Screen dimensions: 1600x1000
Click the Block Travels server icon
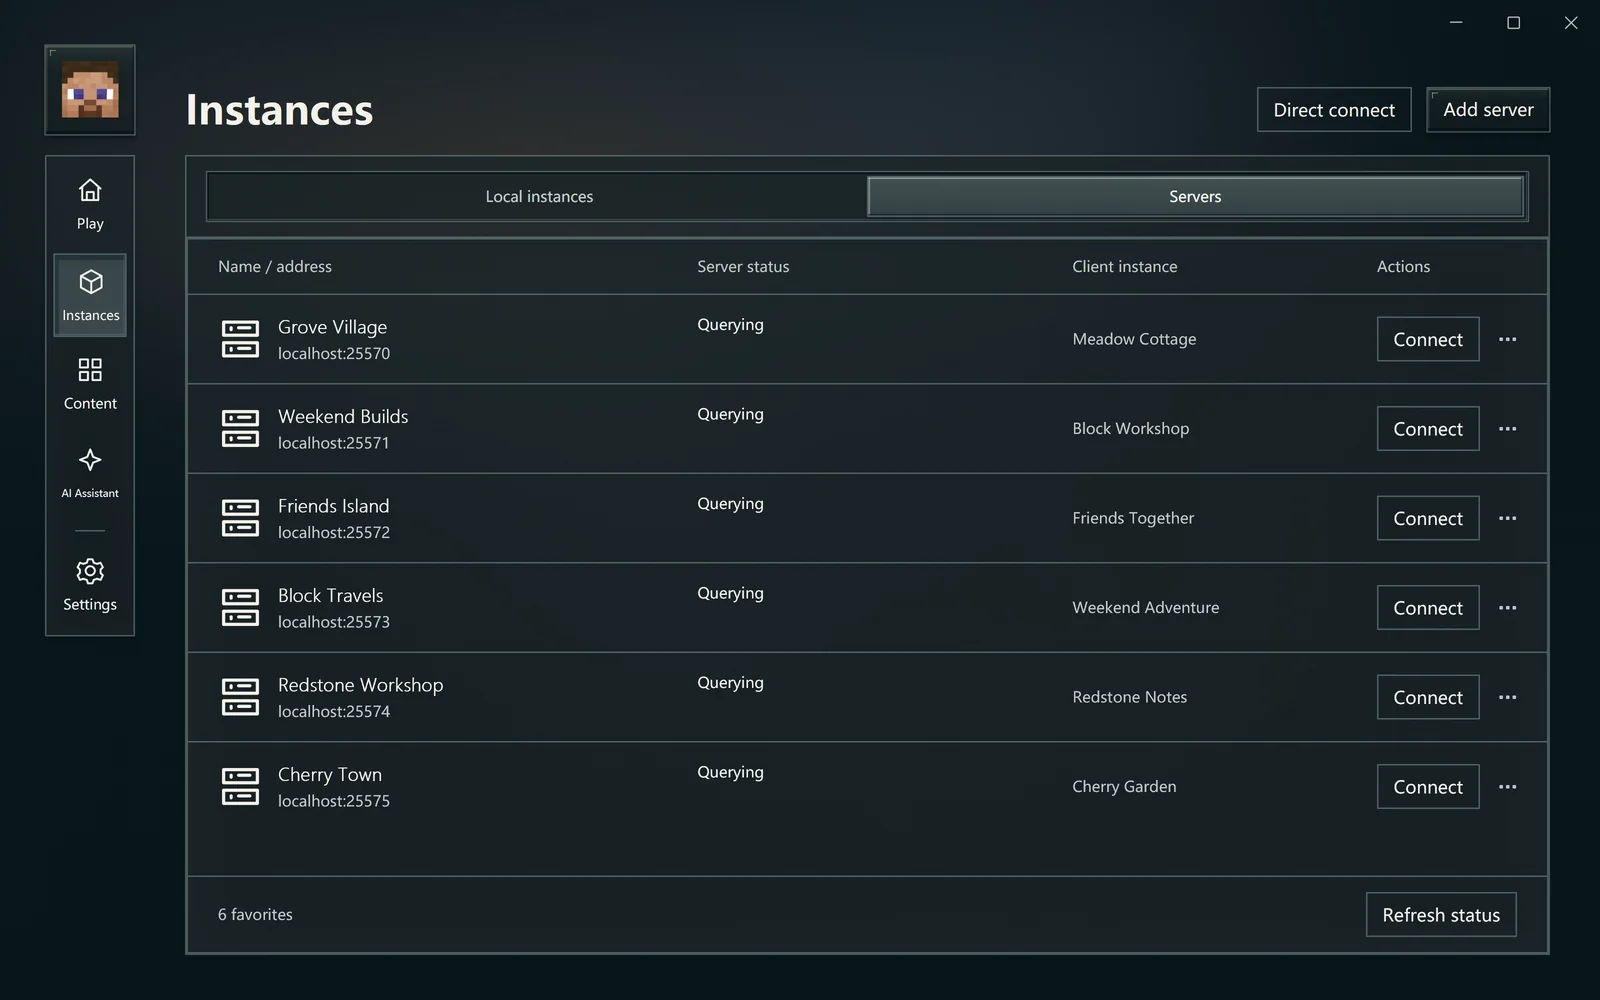(x=240, y=607)
